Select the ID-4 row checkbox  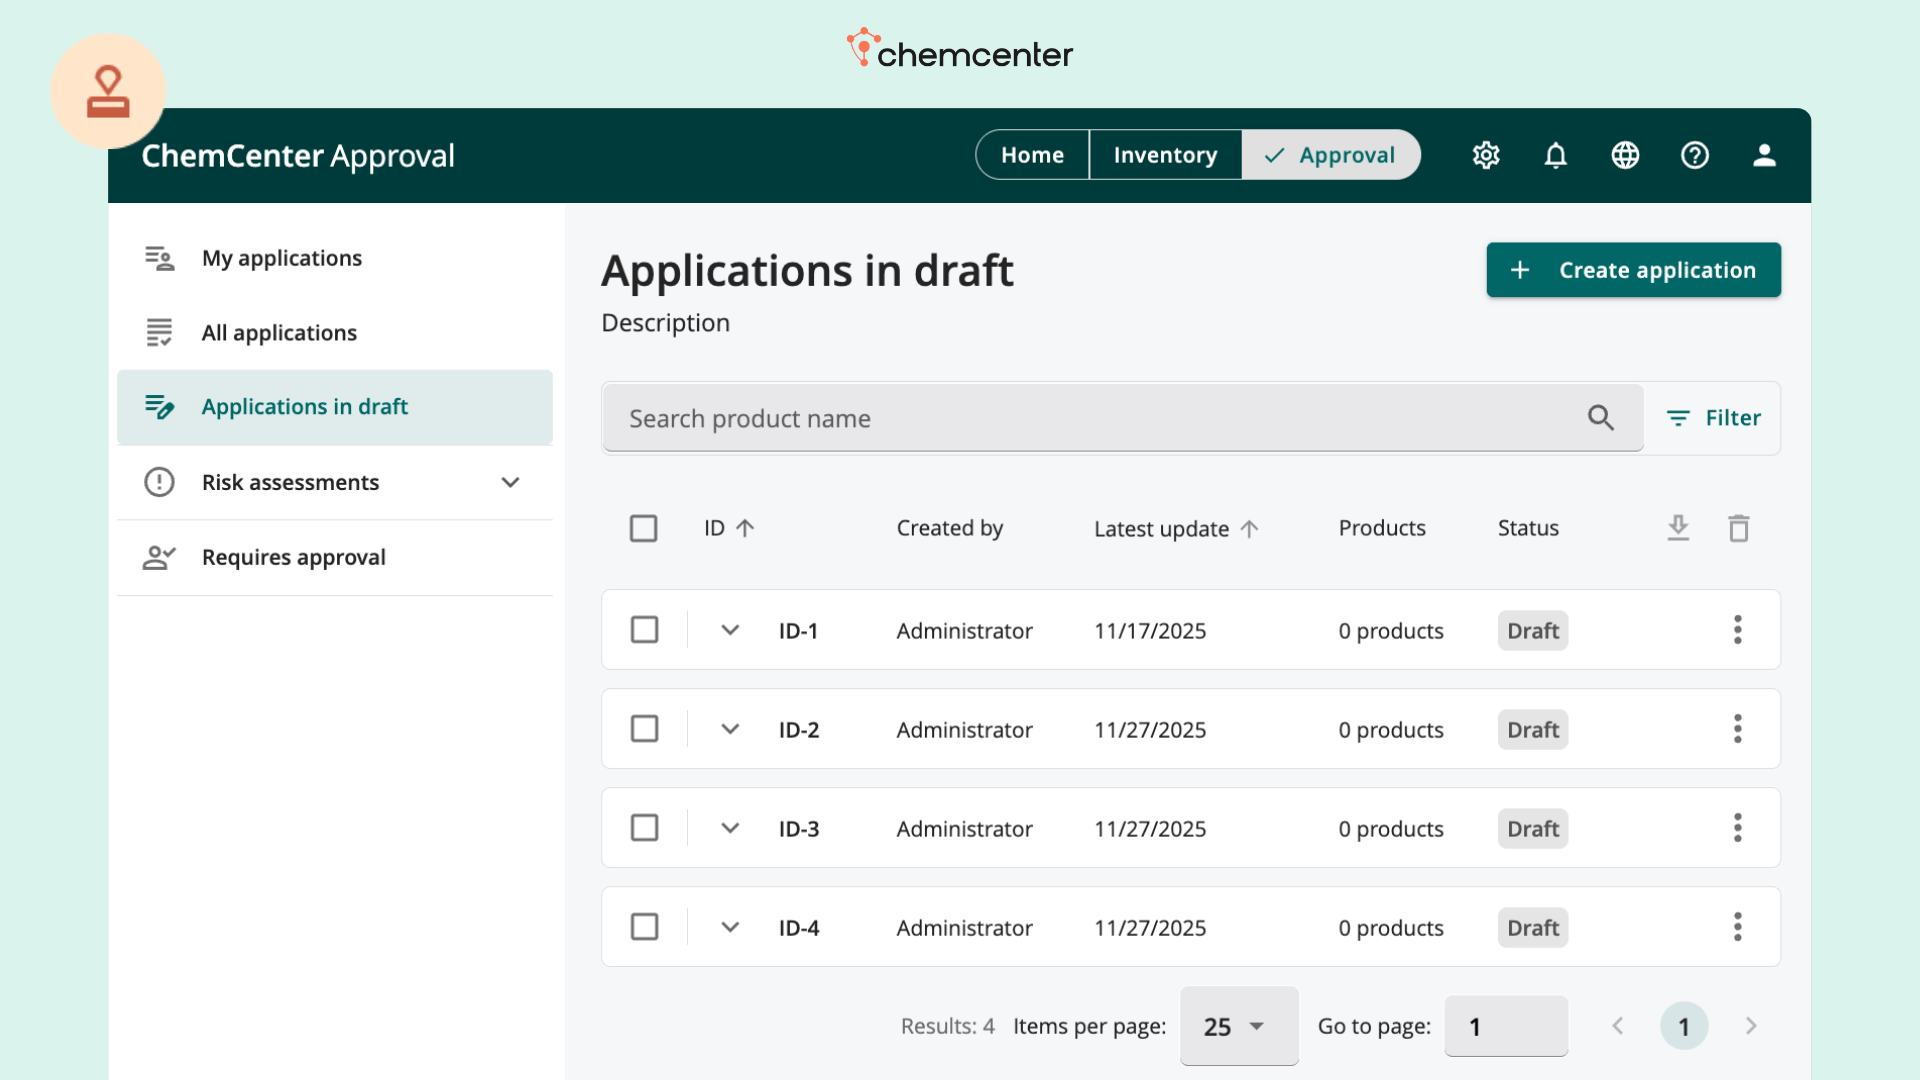pyautogui.click(x=645, y=927)
